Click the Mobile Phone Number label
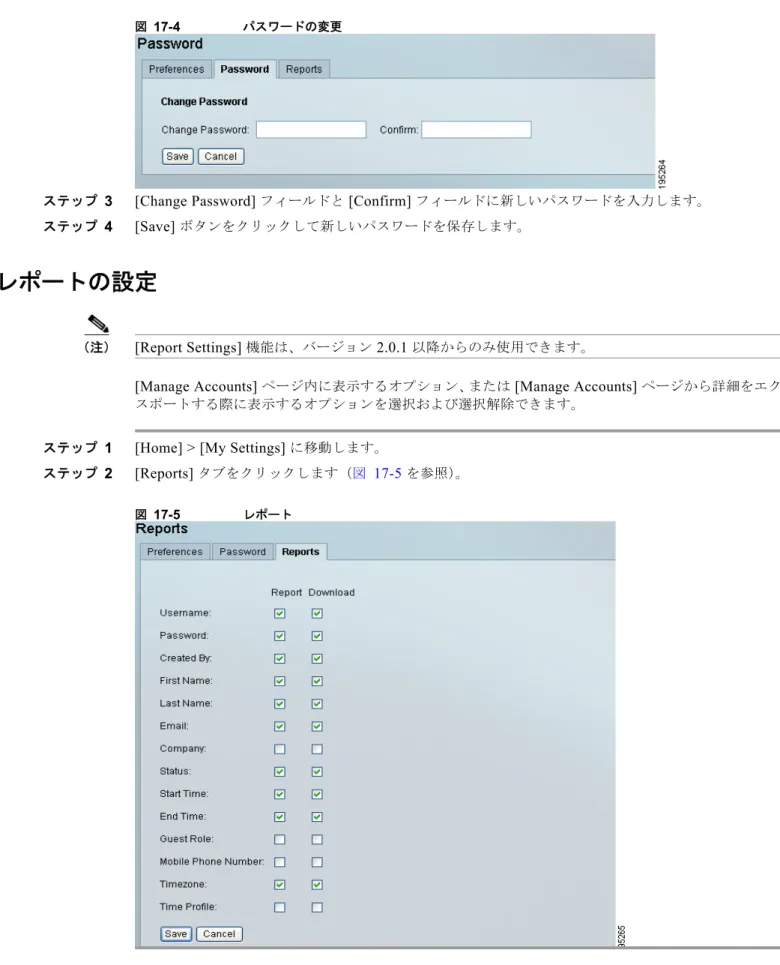 click(212, 862)
